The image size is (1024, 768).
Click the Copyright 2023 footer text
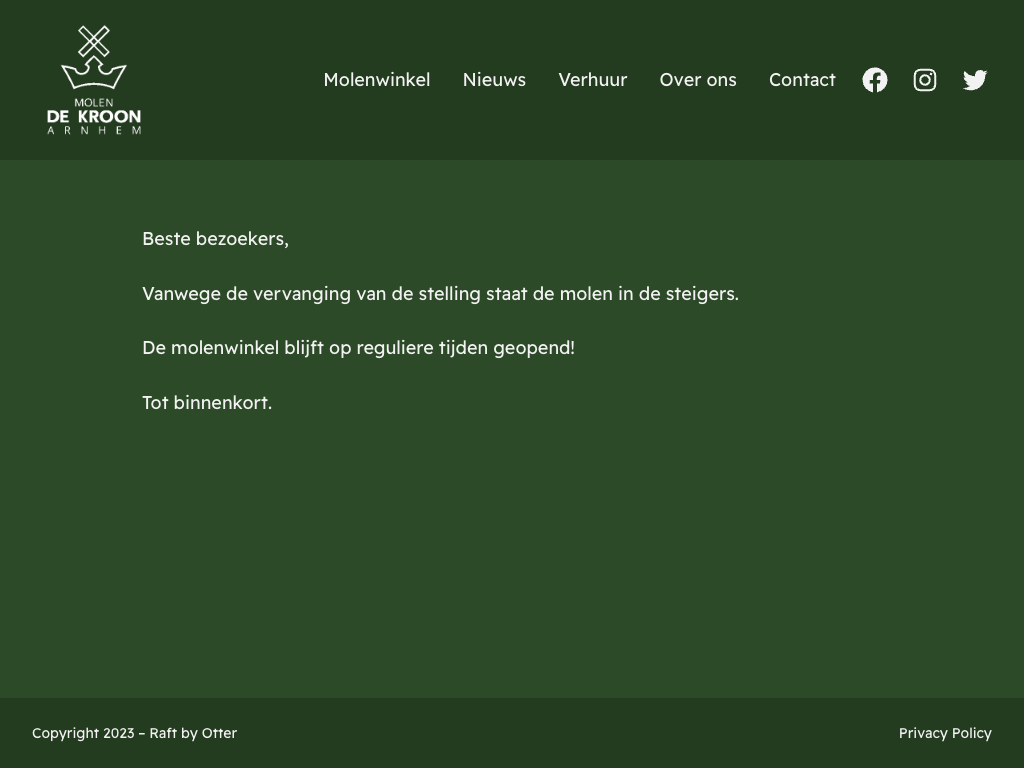point(83,733)
